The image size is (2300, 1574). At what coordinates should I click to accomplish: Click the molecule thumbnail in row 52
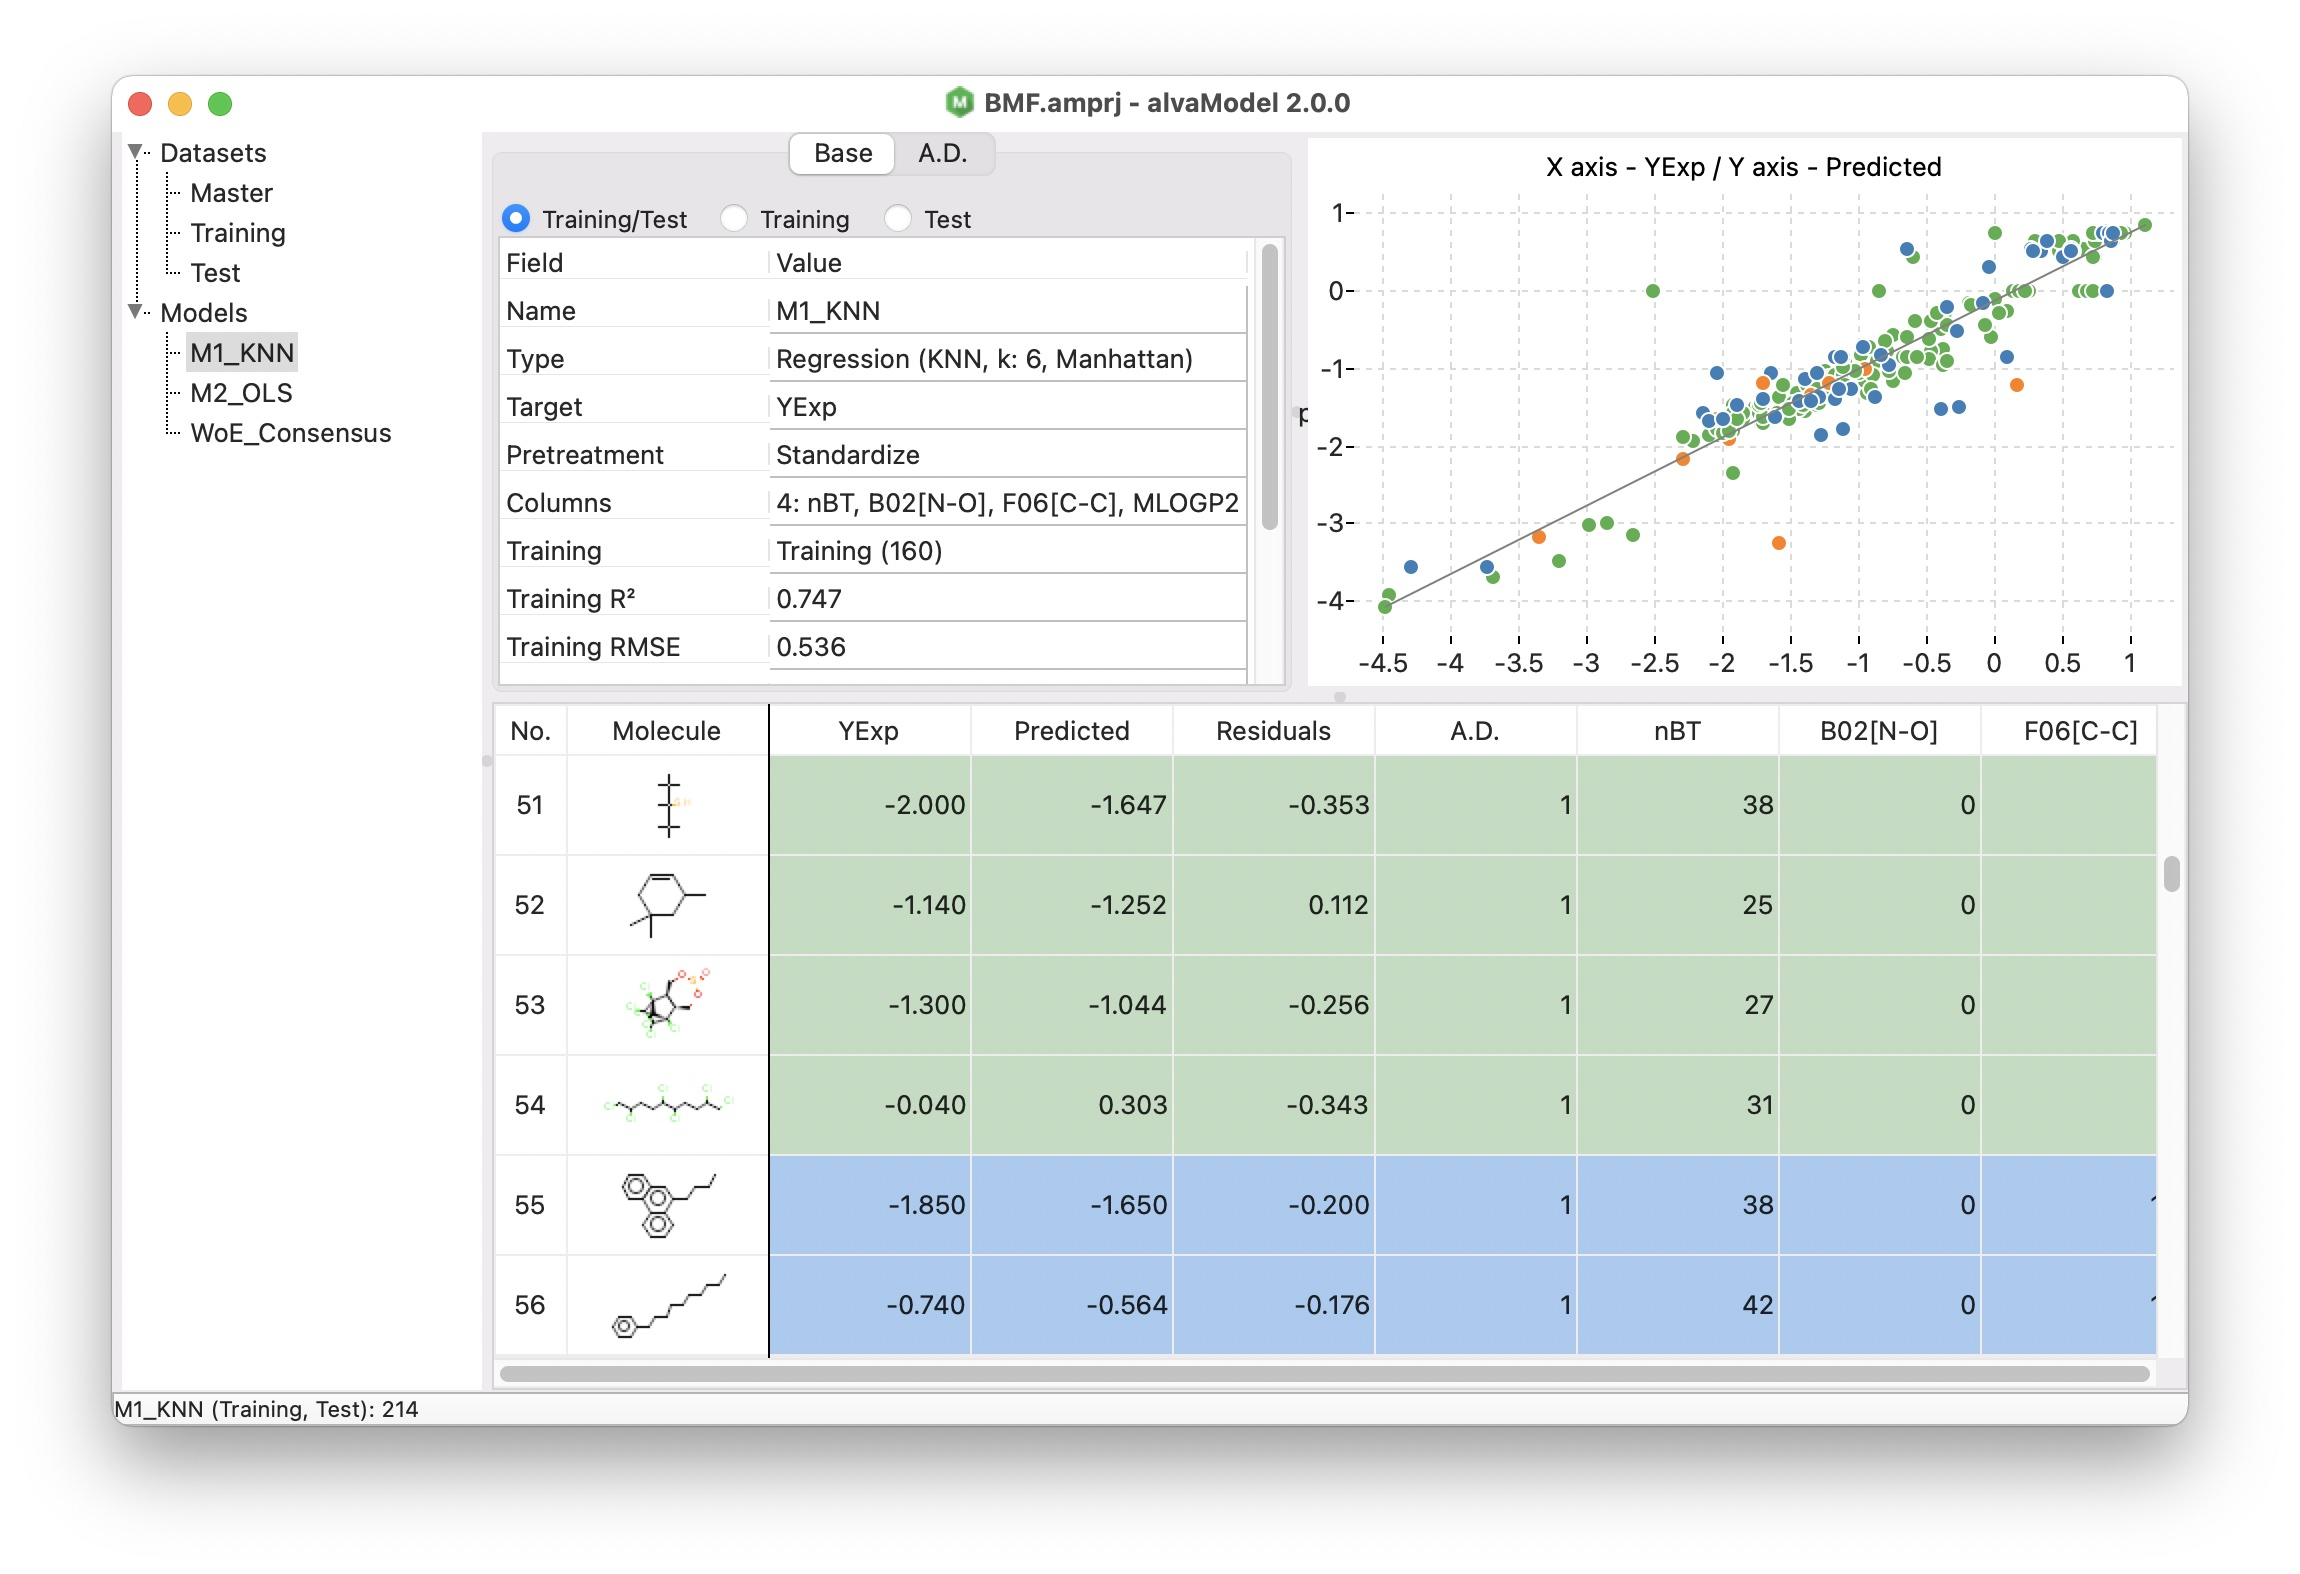click(667, 905)
